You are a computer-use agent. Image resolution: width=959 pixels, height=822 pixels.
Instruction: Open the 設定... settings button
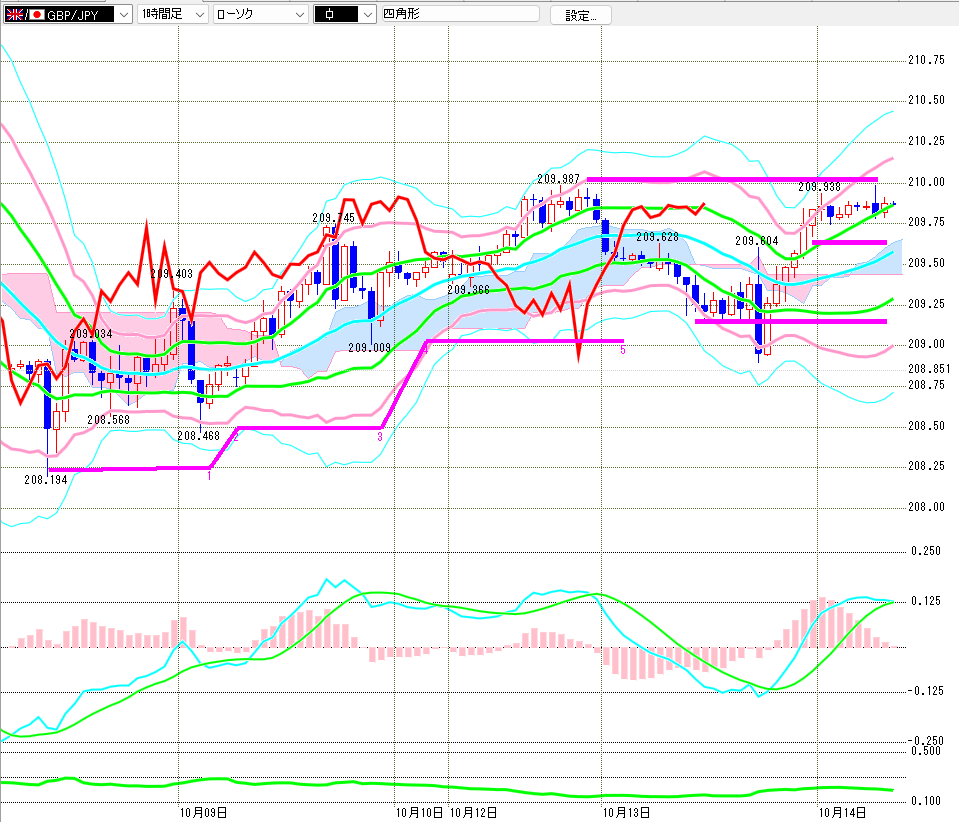(x=580, y=15)
